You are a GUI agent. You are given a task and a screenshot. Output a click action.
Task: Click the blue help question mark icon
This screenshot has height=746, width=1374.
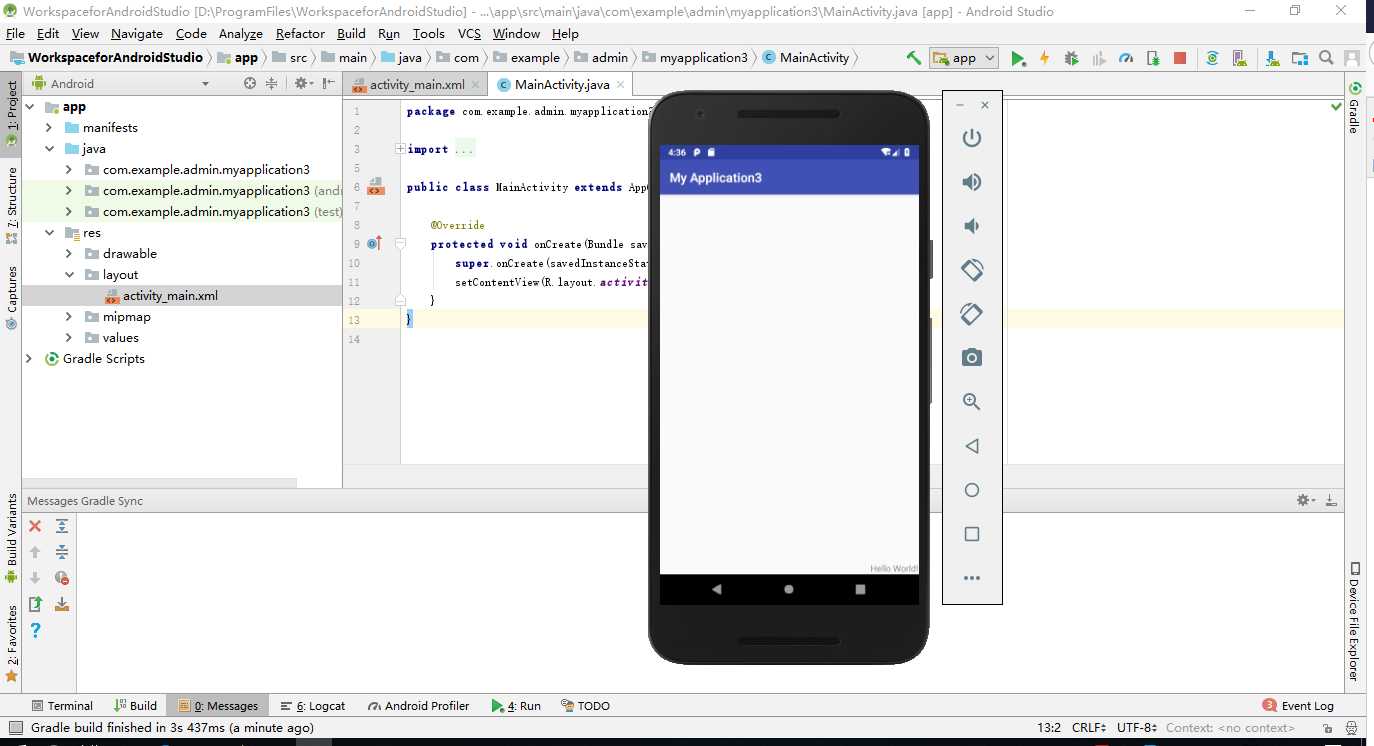click(x=35, y=630)
